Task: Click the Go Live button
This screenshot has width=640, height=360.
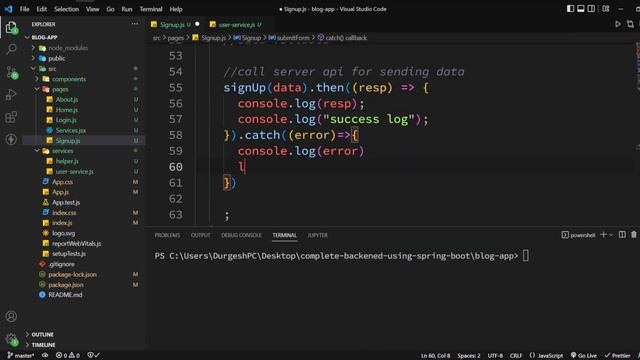Action: point(584,356)
